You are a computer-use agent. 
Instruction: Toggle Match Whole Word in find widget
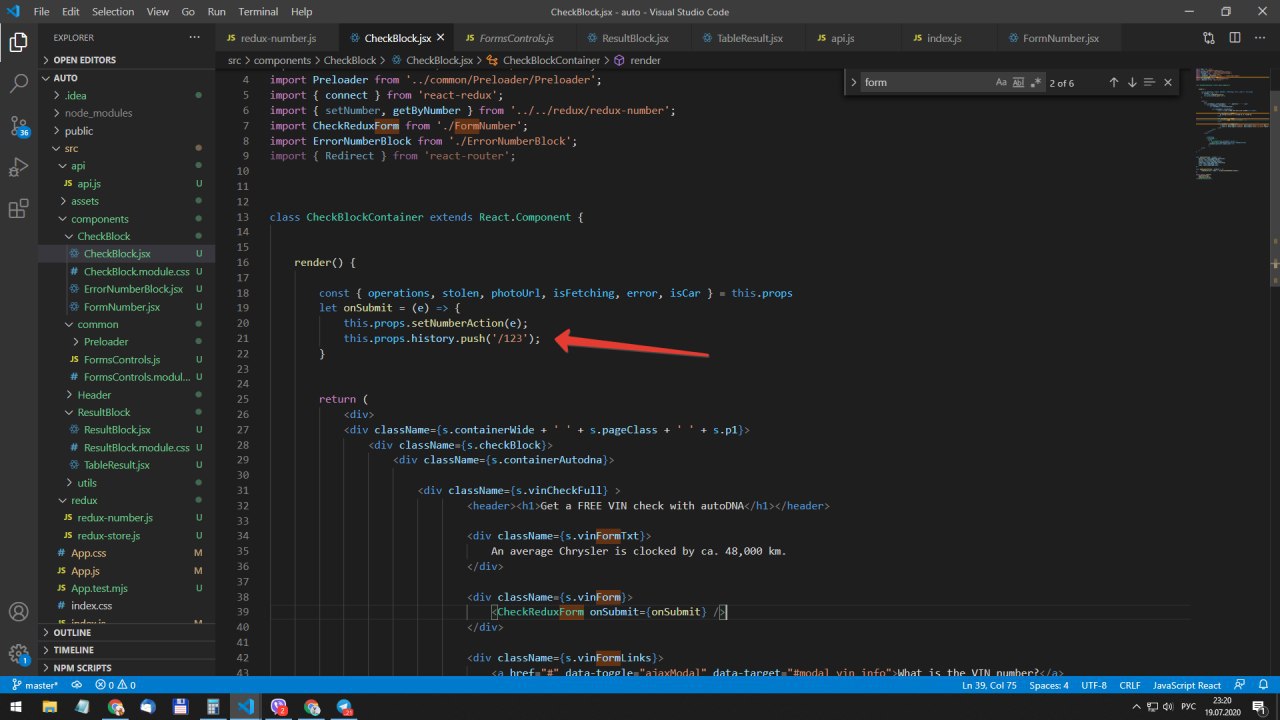1019,83
